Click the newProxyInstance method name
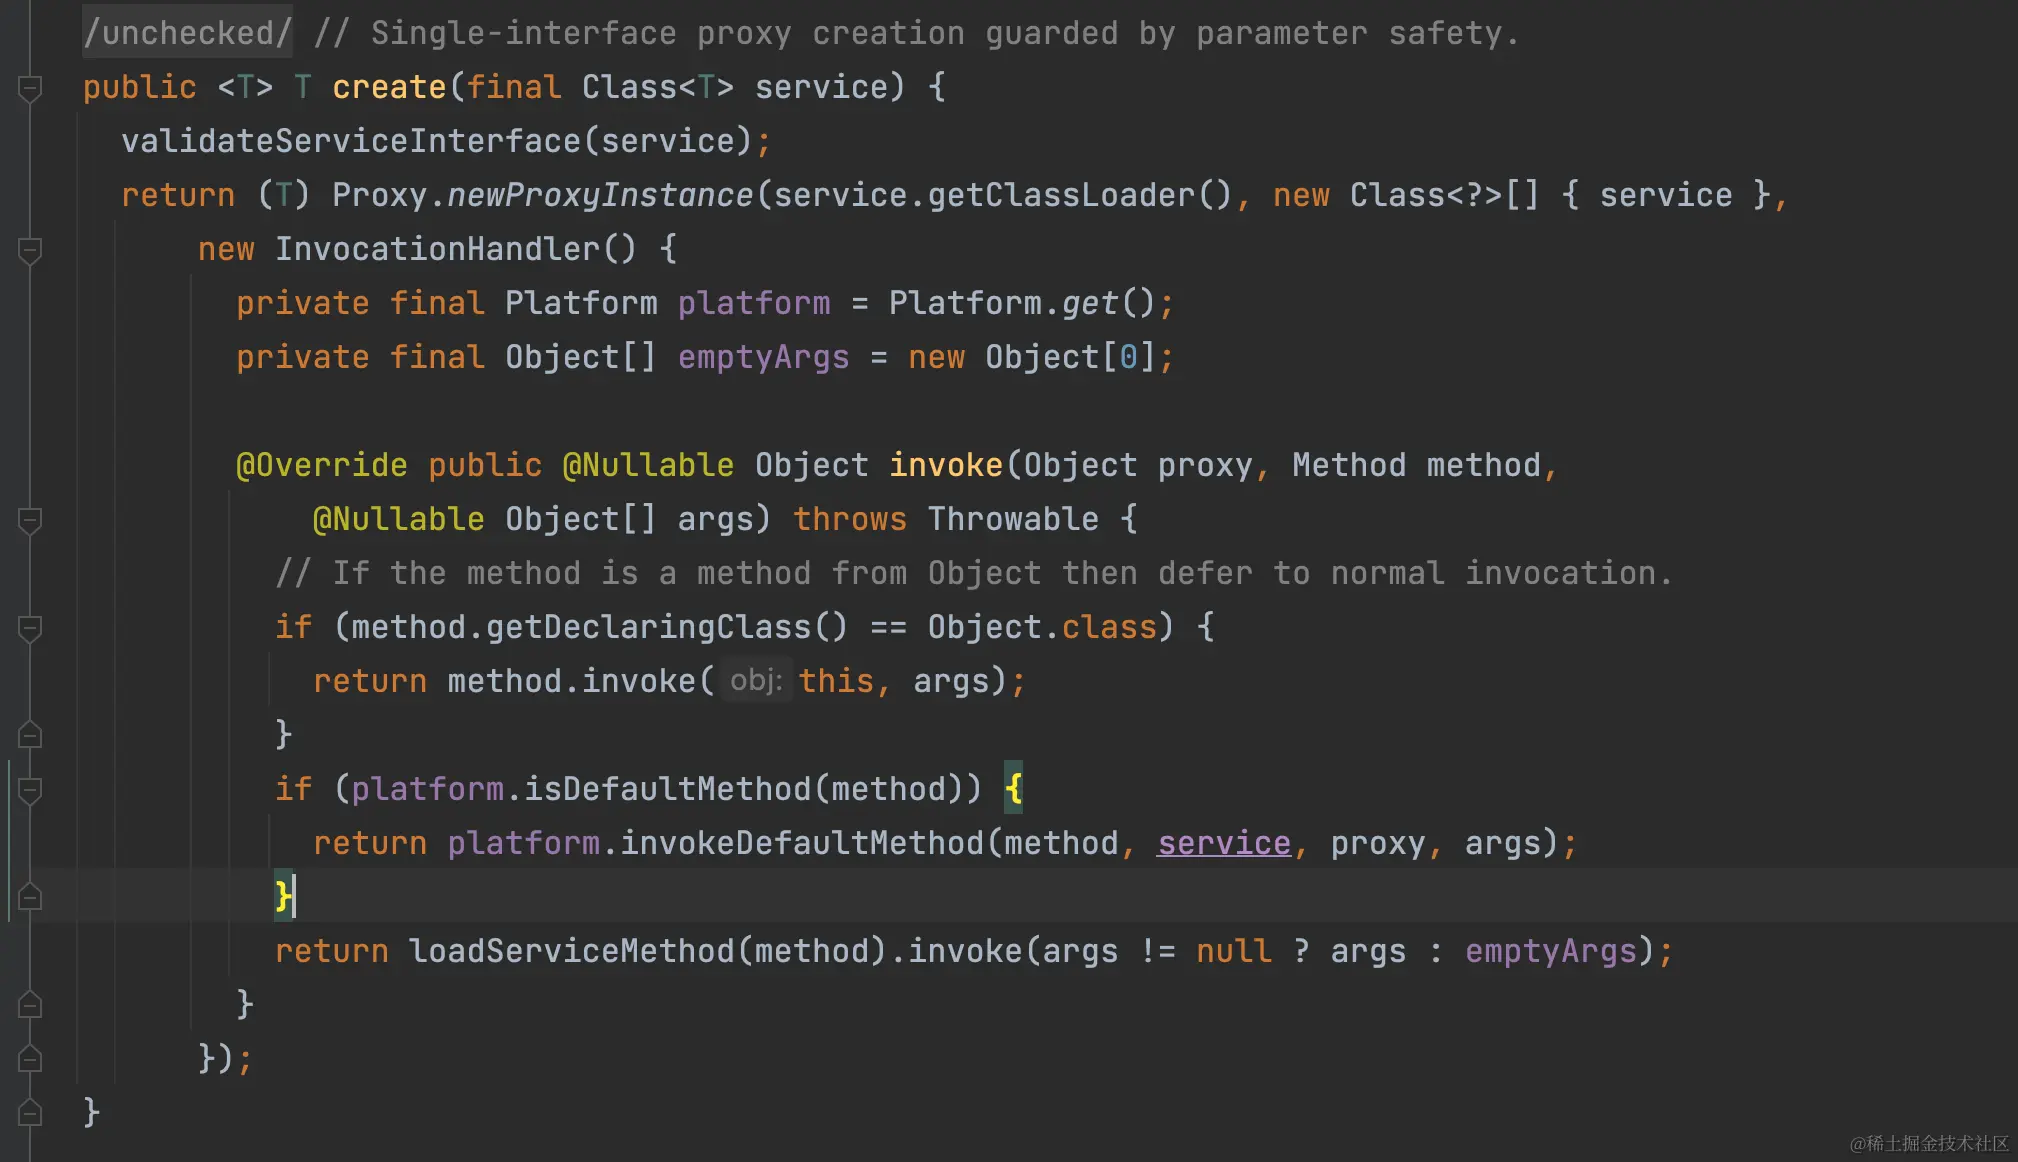2018x1162 pixels. pos(599,195)
